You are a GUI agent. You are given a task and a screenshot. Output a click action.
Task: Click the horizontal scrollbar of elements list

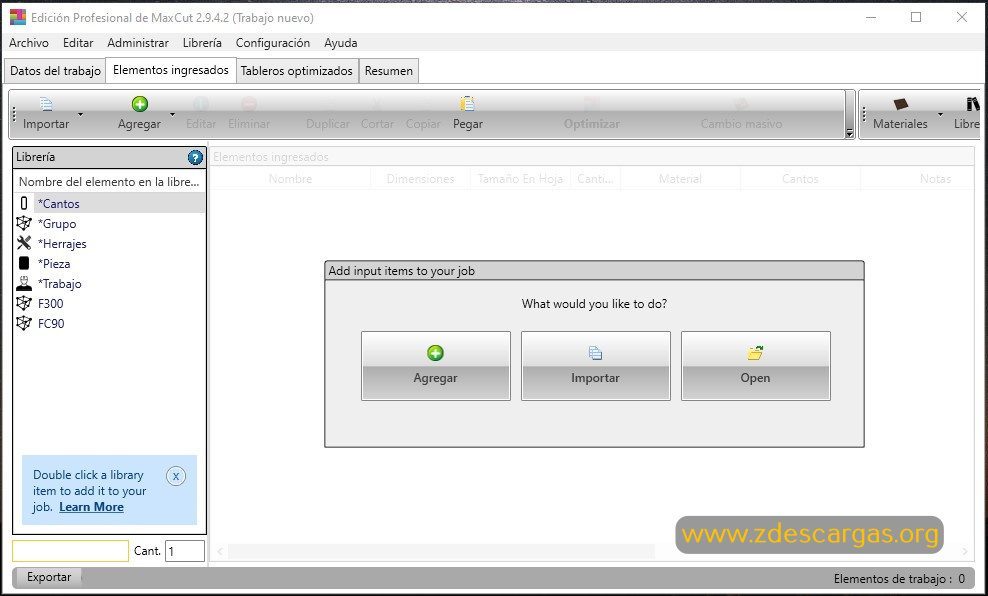441,552
